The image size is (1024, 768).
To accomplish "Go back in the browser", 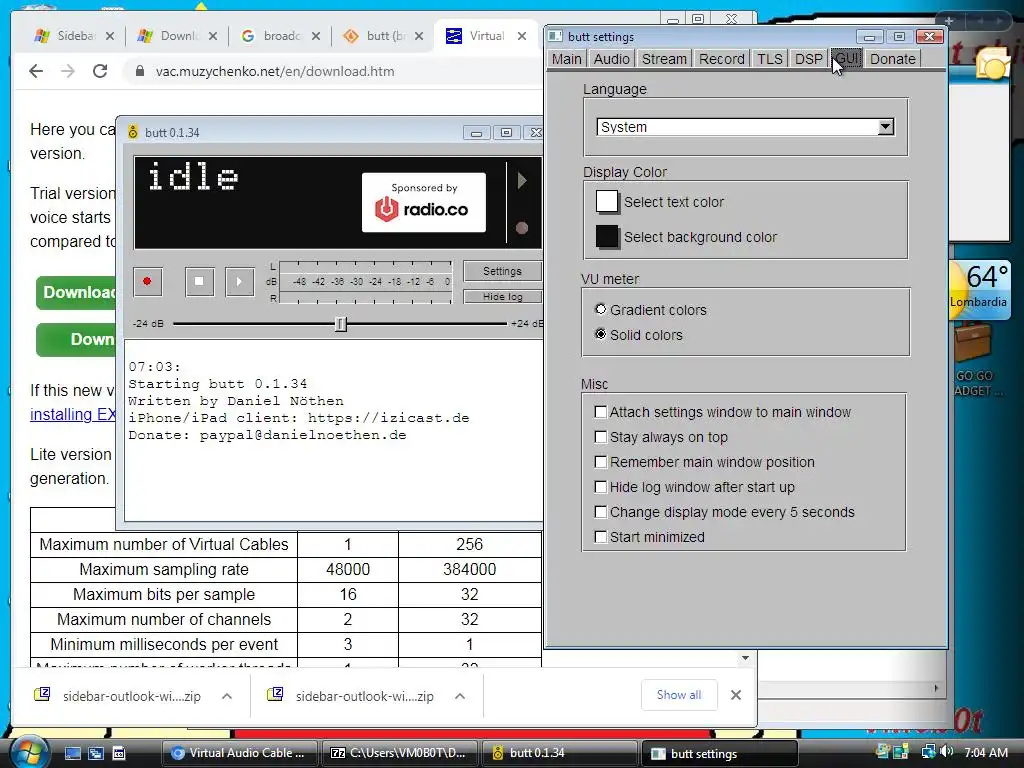I will 36,71.
